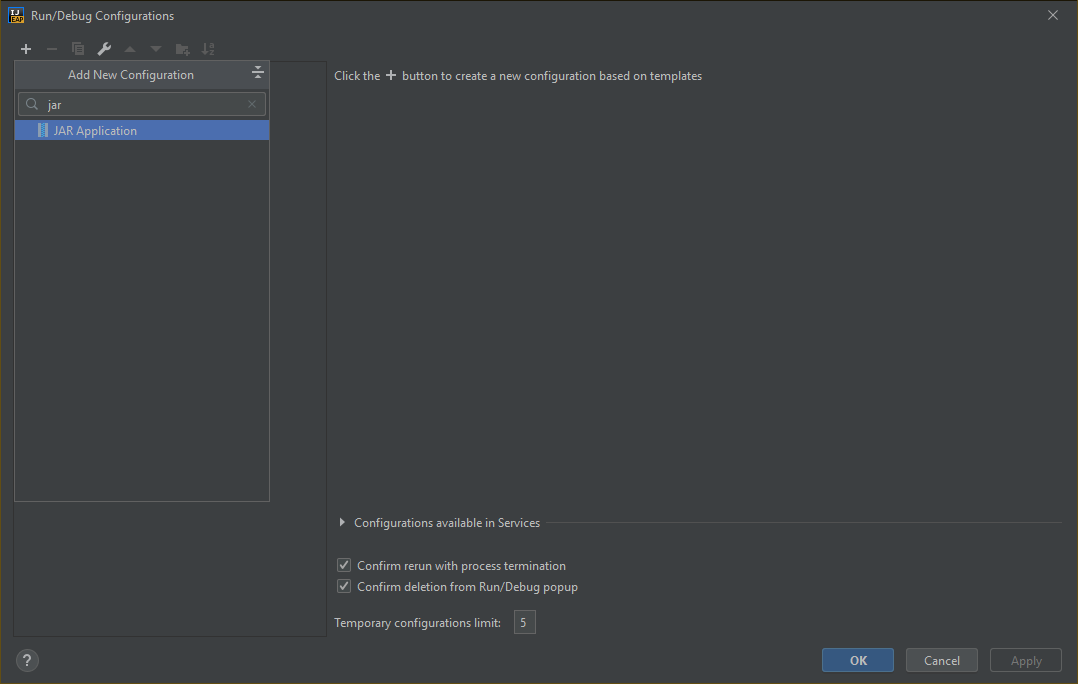Collapse the Add New Configuration list

click(x=257, y=73)
